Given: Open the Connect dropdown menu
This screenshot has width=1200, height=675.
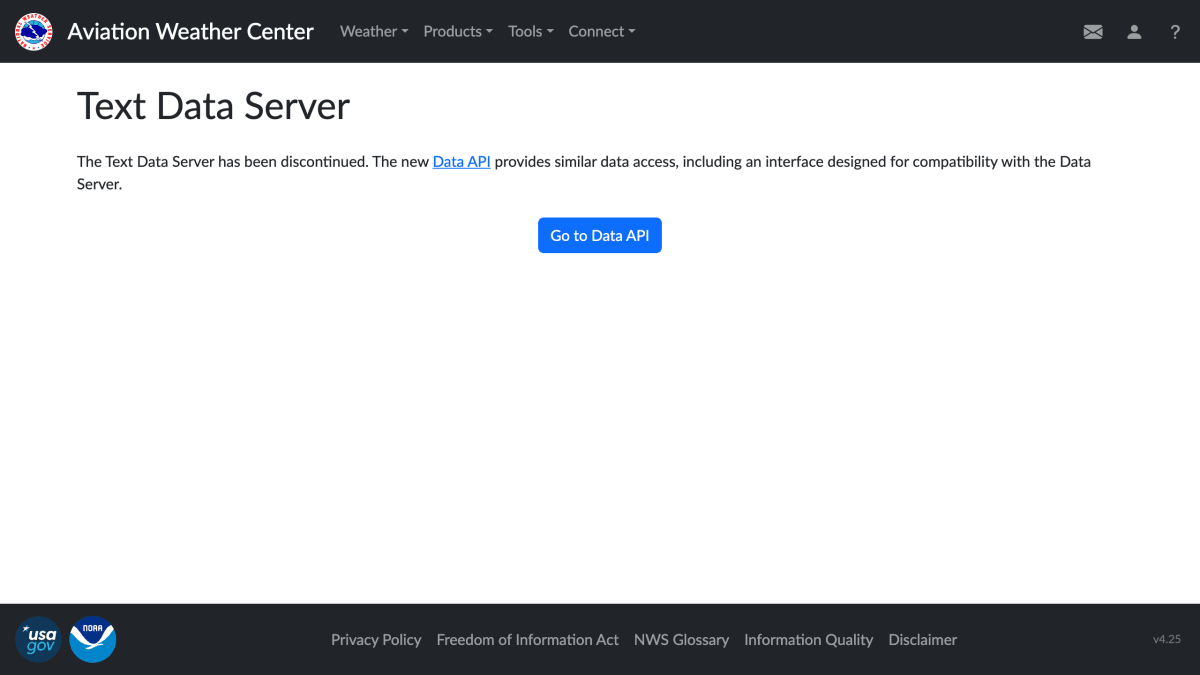Looking at the screenshot, I should coord(602,31).
